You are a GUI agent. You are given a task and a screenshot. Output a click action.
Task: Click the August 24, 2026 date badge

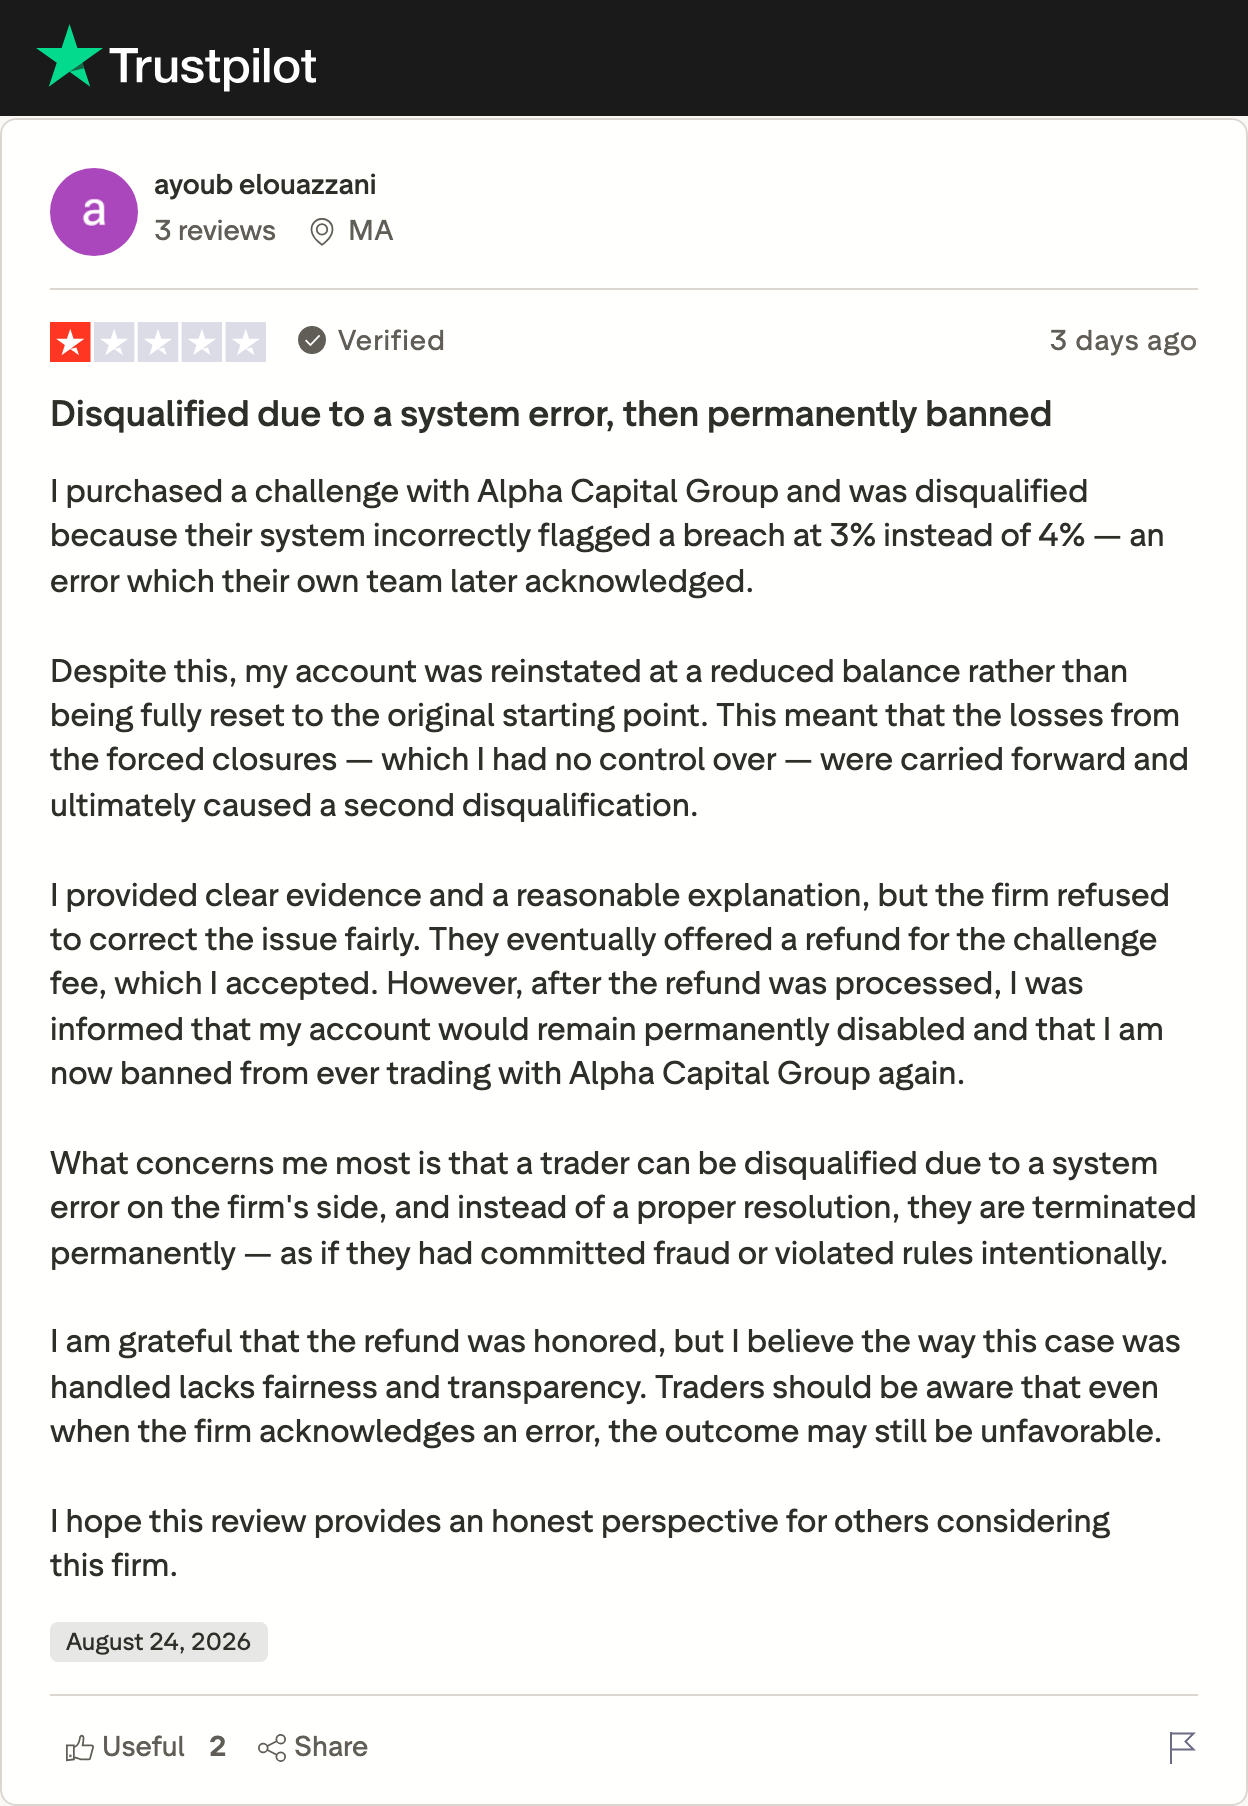click(159, 1642)
